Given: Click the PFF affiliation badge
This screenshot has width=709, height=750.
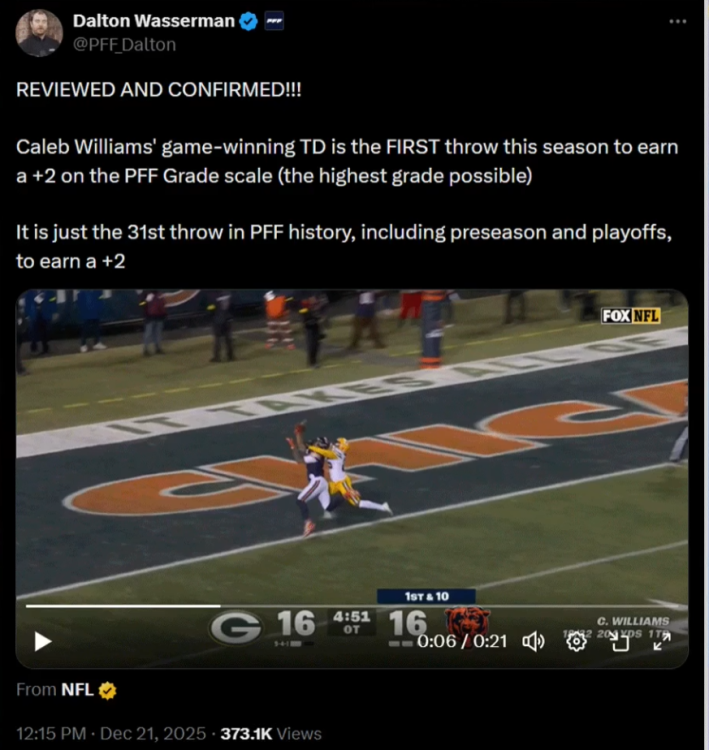Looking at the screenshot, I should [273, 21].
